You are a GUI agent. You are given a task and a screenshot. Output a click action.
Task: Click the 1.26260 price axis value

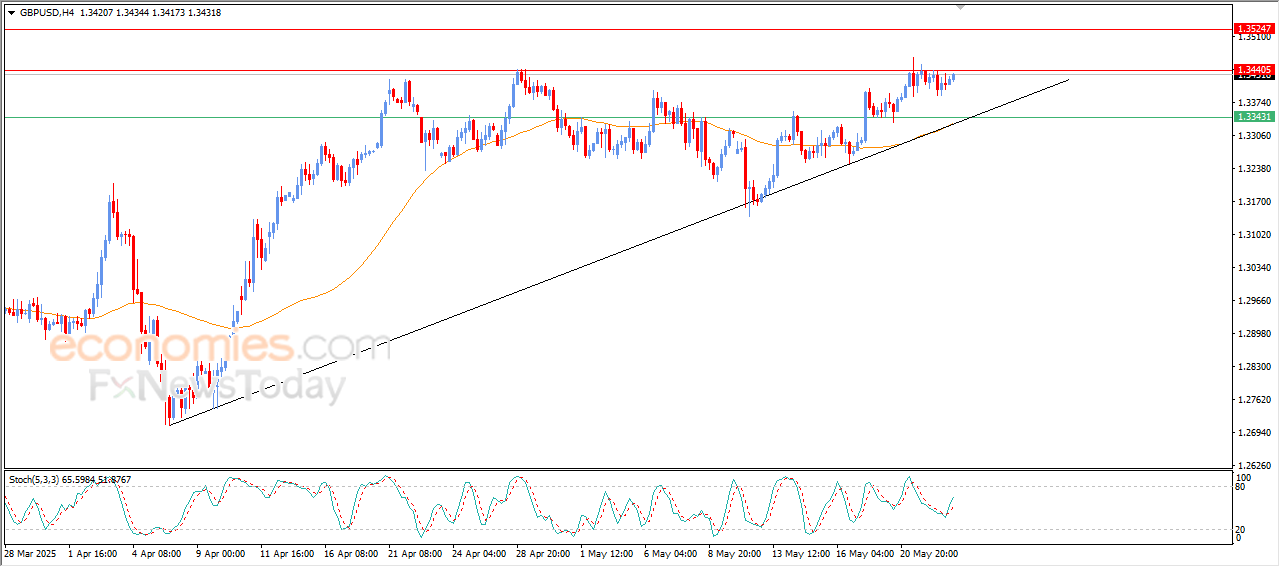tap(1253, 466)
